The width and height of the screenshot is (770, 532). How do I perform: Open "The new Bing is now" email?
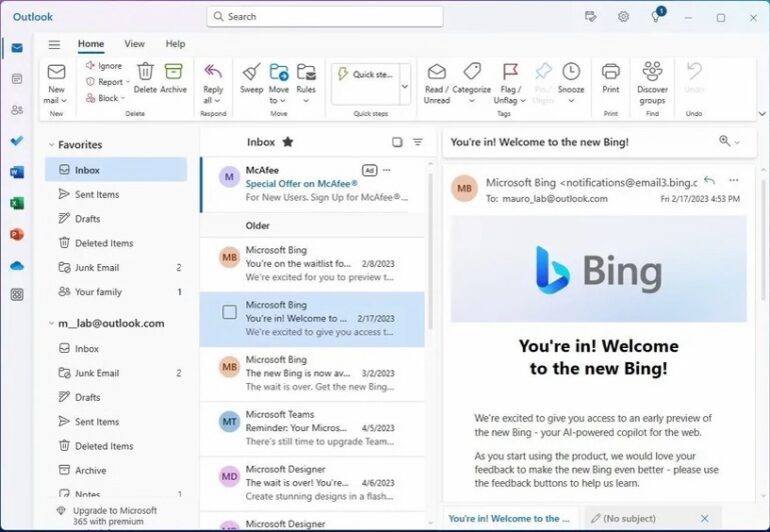click(313, 373)
